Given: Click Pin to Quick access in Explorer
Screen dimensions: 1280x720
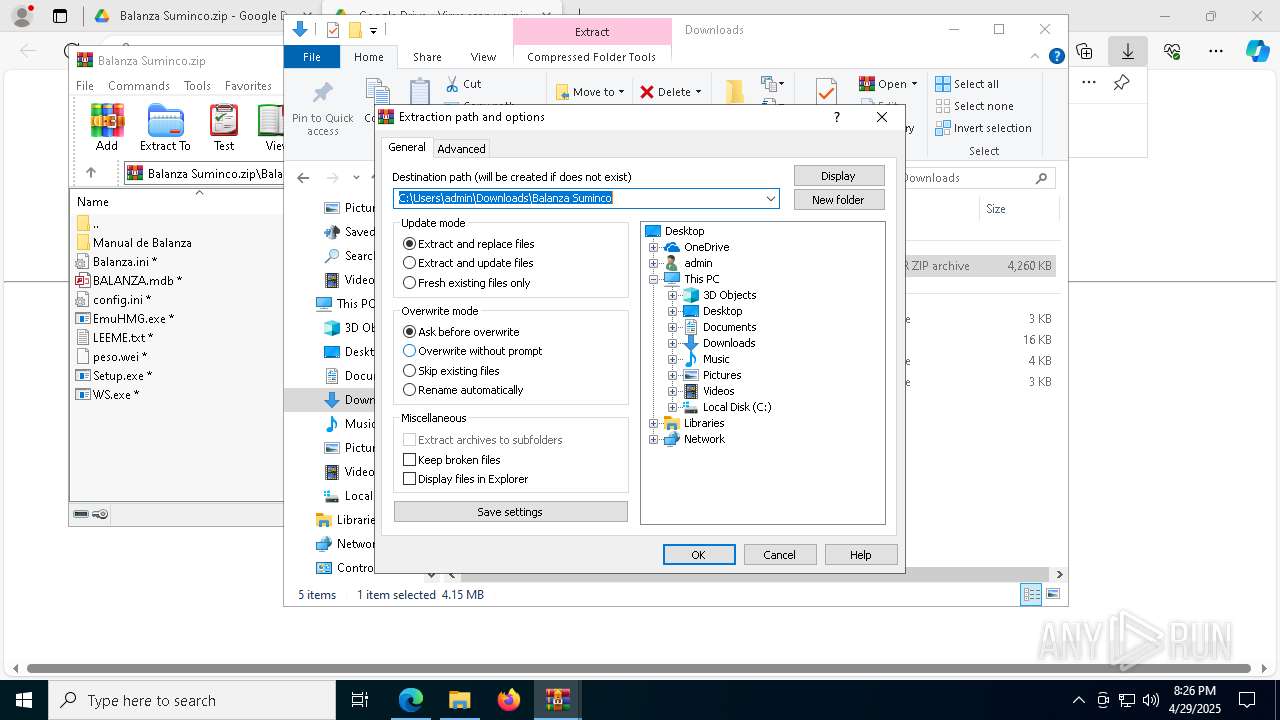Looking at the screenshot, I should coord(322,109).
